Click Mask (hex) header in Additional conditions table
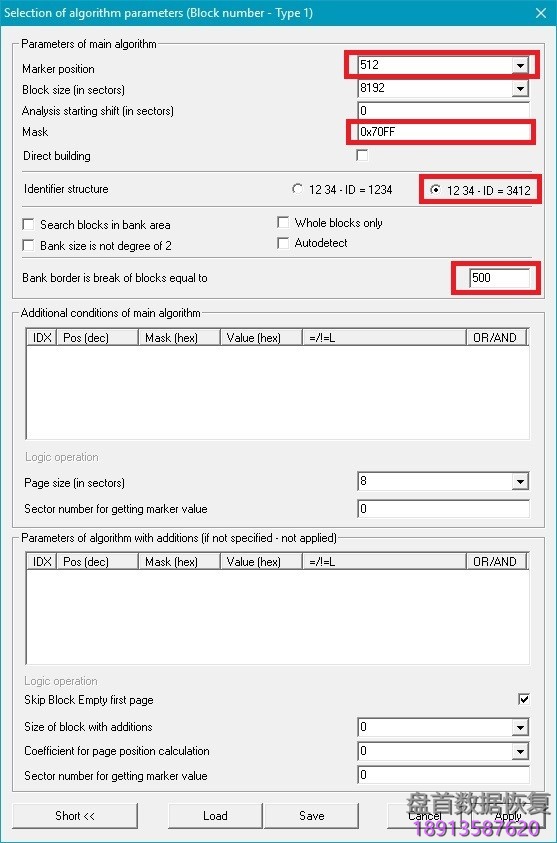Screen dimensions: 557x843 point(179,338)
